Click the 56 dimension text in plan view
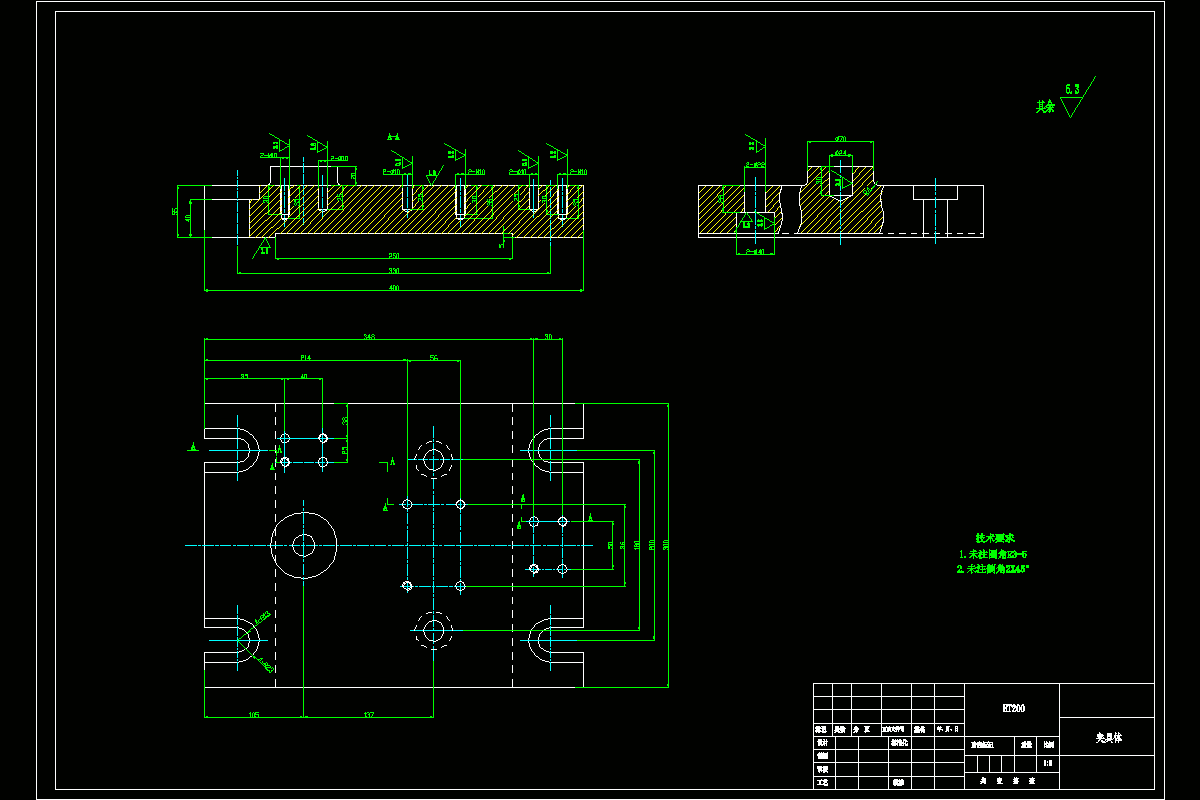Screen dimensions: 1200x800 pyautogui.click(x=434, y=357)
